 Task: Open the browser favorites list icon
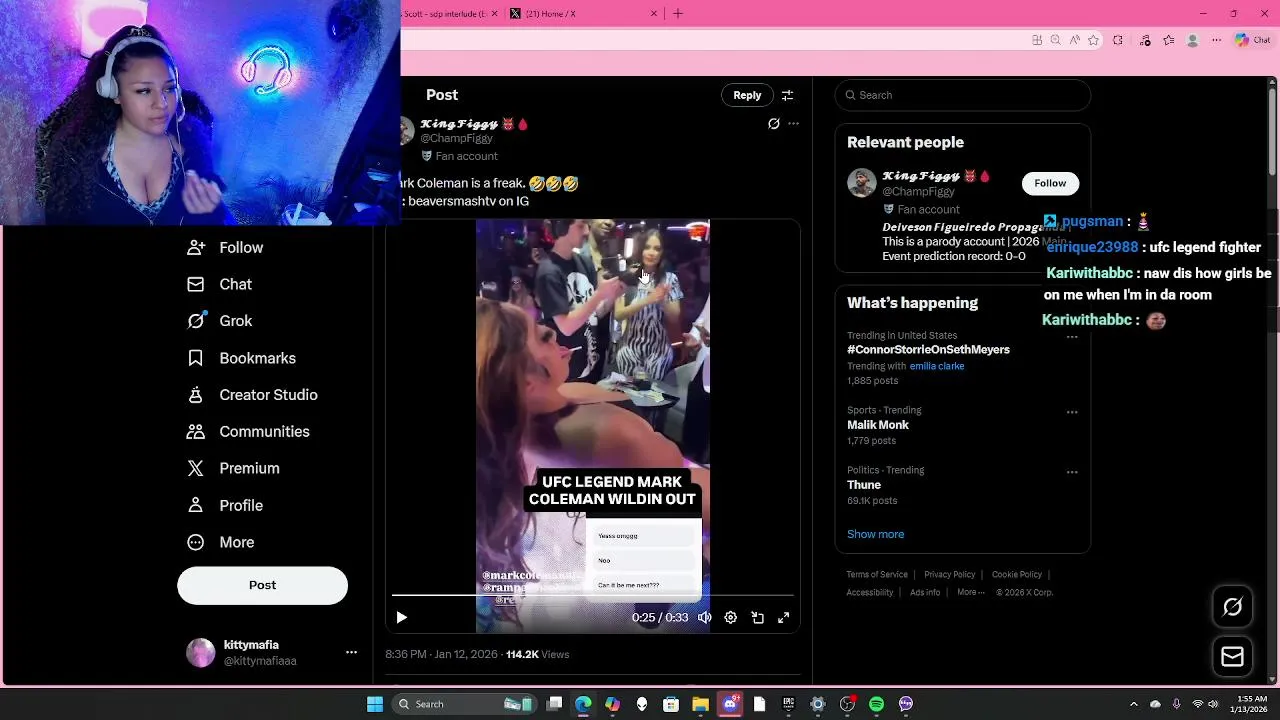pos(1168,40)
